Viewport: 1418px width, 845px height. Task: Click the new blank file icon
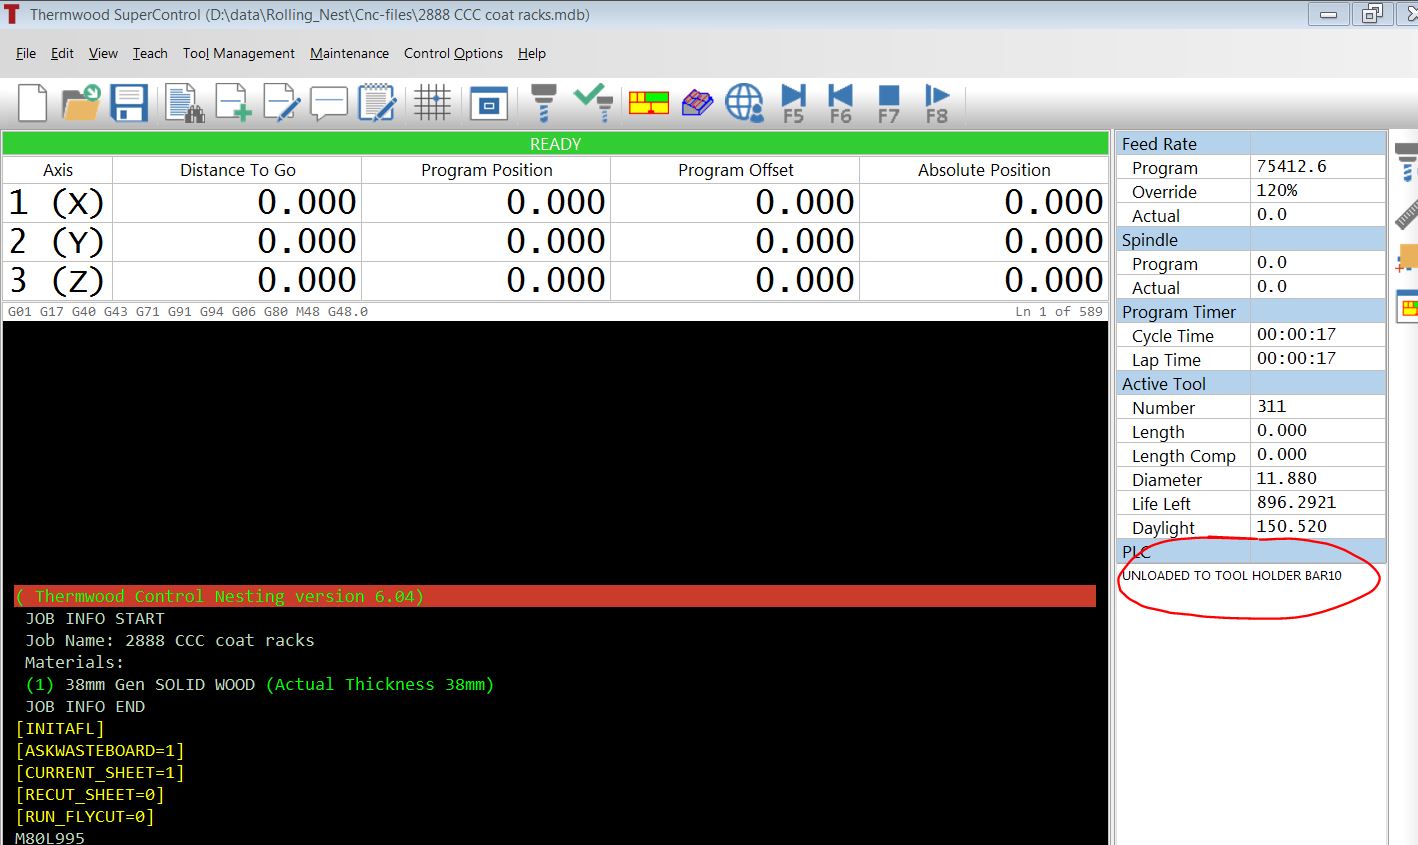[x=32, y=103]
